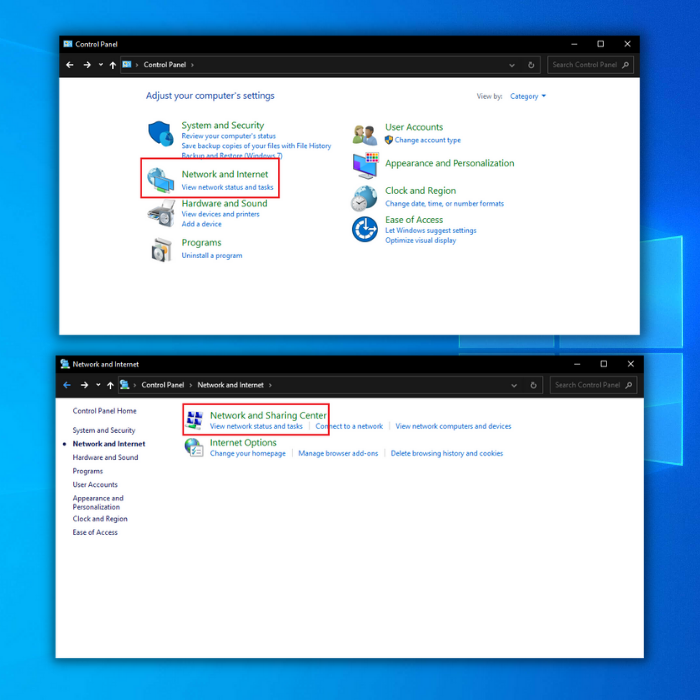Click Internet Options globe checklist icon

(194, 447)
